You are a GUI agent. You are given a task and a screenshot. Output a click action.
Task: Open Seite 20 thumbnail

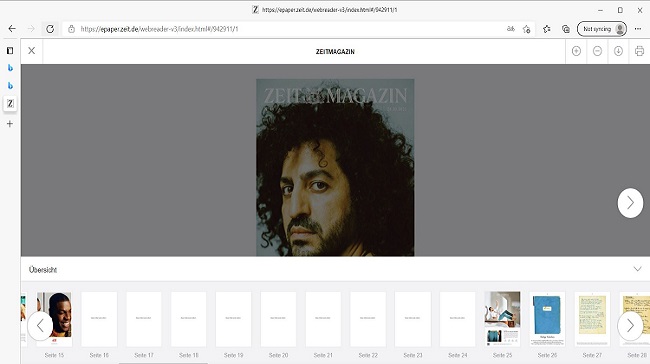click(x=278, y=319)
